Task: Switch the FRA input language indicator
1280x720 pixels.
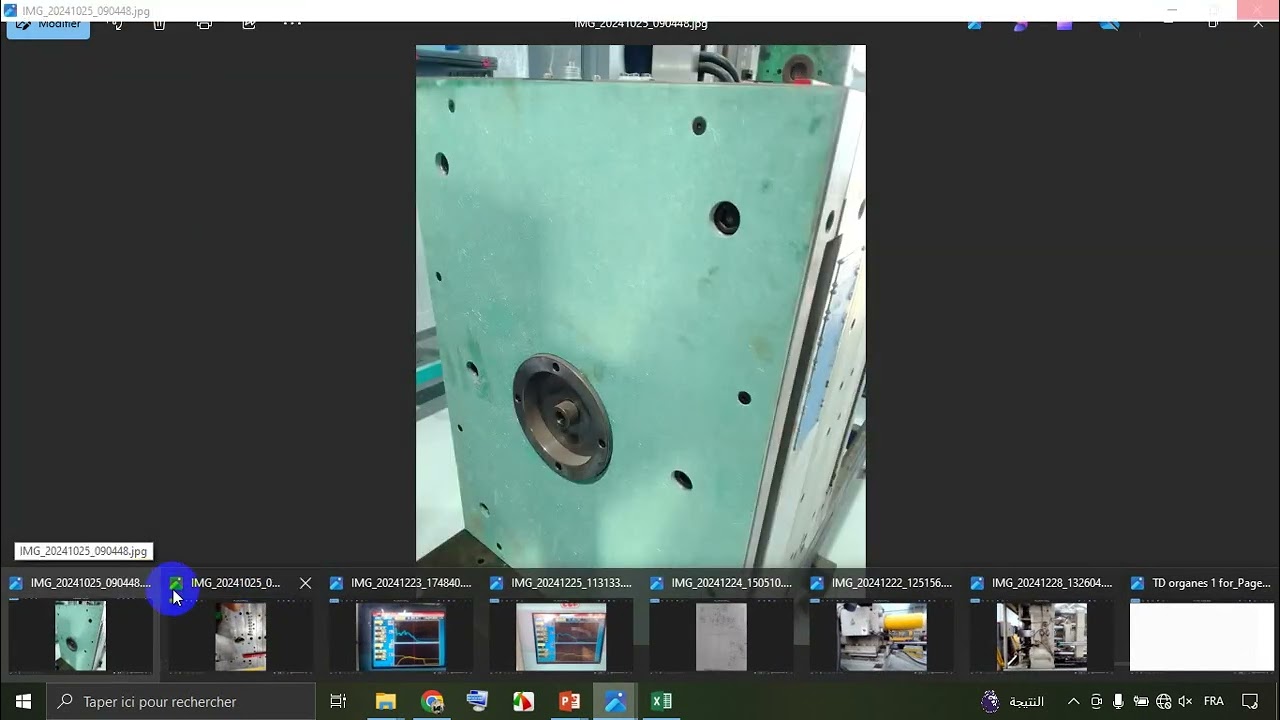Action: 1214,701
